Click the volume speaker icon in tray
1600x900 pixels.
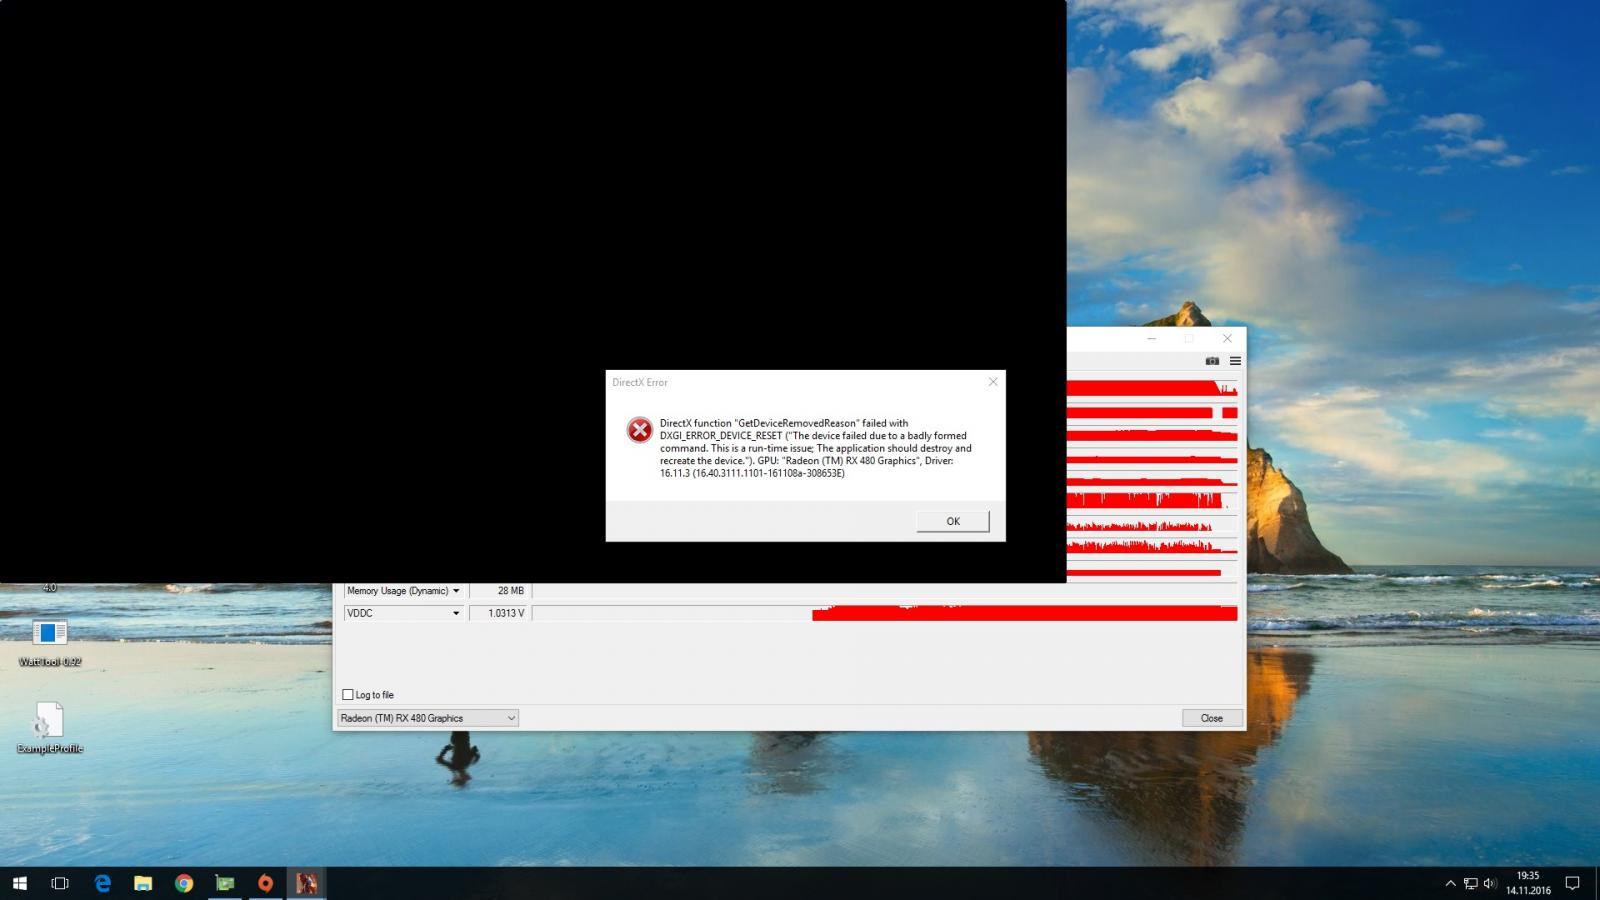coord(1490,883)
